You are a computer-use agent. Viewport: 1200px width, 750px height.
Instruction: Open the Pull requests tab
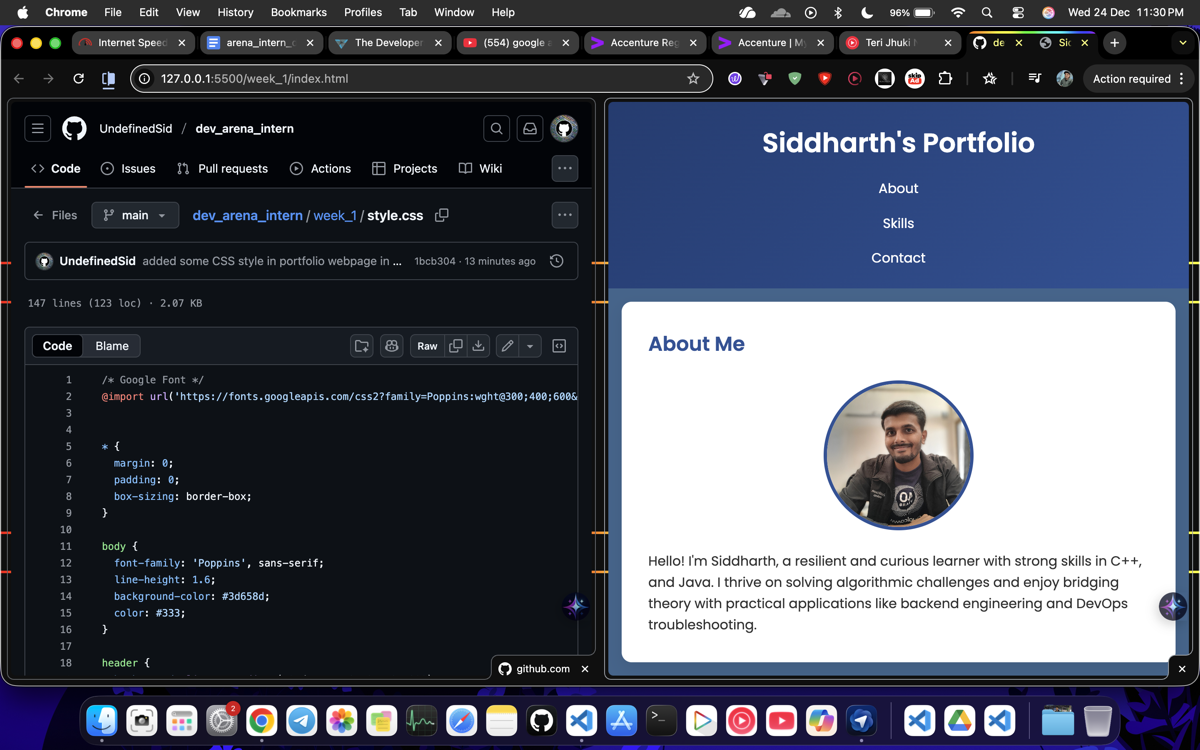222,169
